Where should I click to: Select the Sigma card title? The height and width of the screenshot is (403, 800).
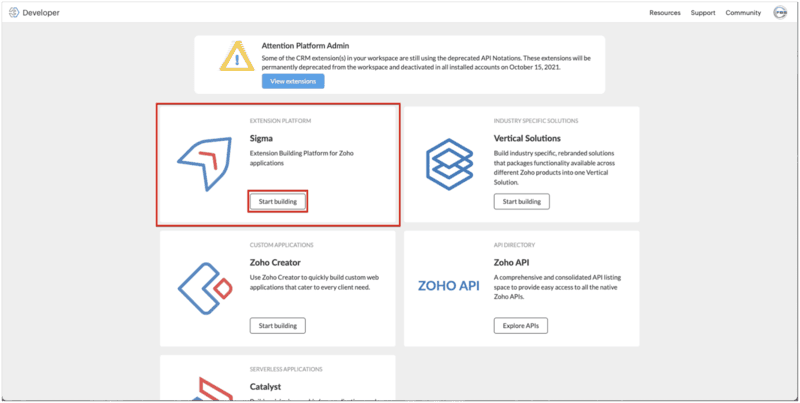click(261, 138)
